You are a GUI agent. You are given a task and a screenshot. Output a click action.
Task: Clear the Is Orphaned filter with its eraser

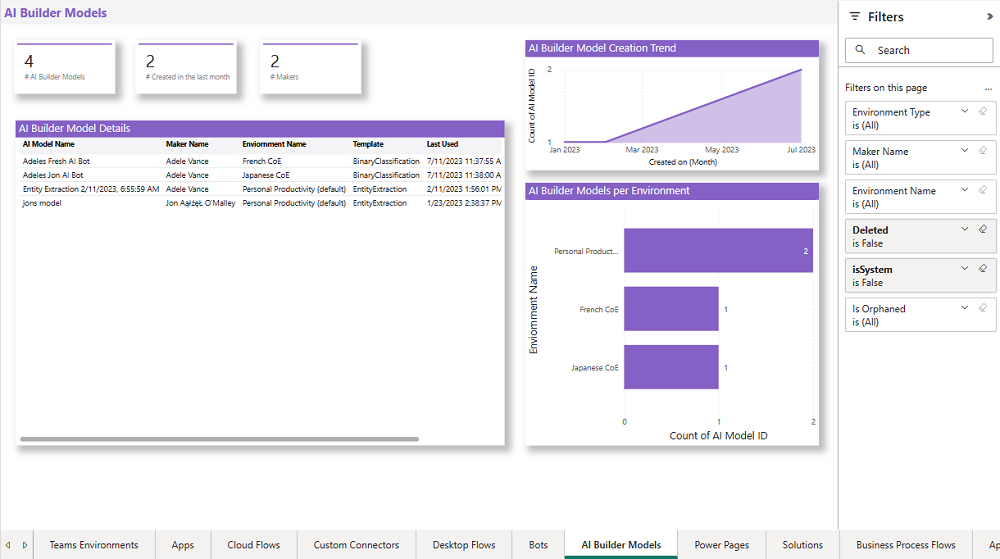point(983,308)
